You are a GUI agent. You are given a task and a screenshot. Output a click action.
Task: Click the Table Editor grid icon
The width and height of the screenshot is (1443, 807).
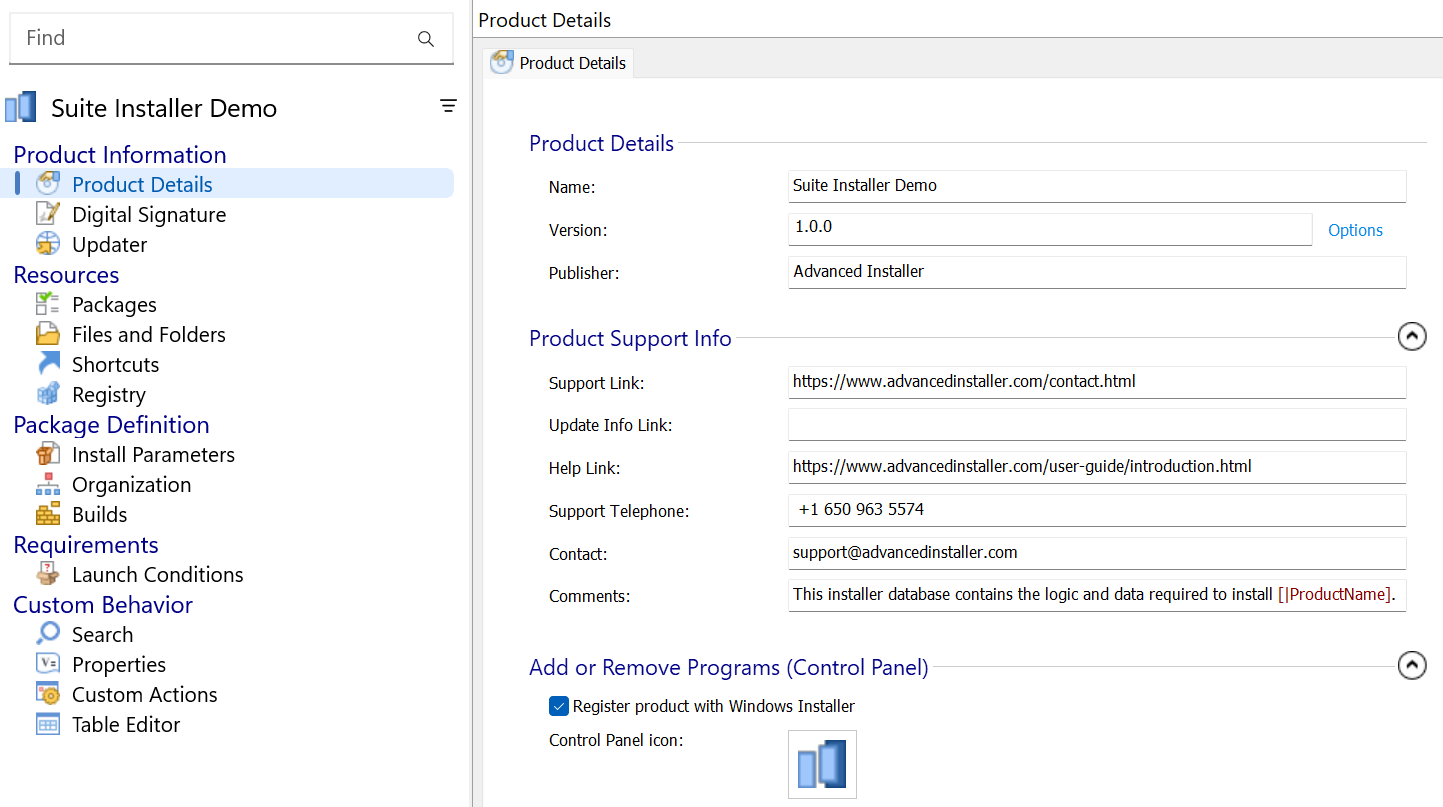pyautogui.click(x=48, y=724)
